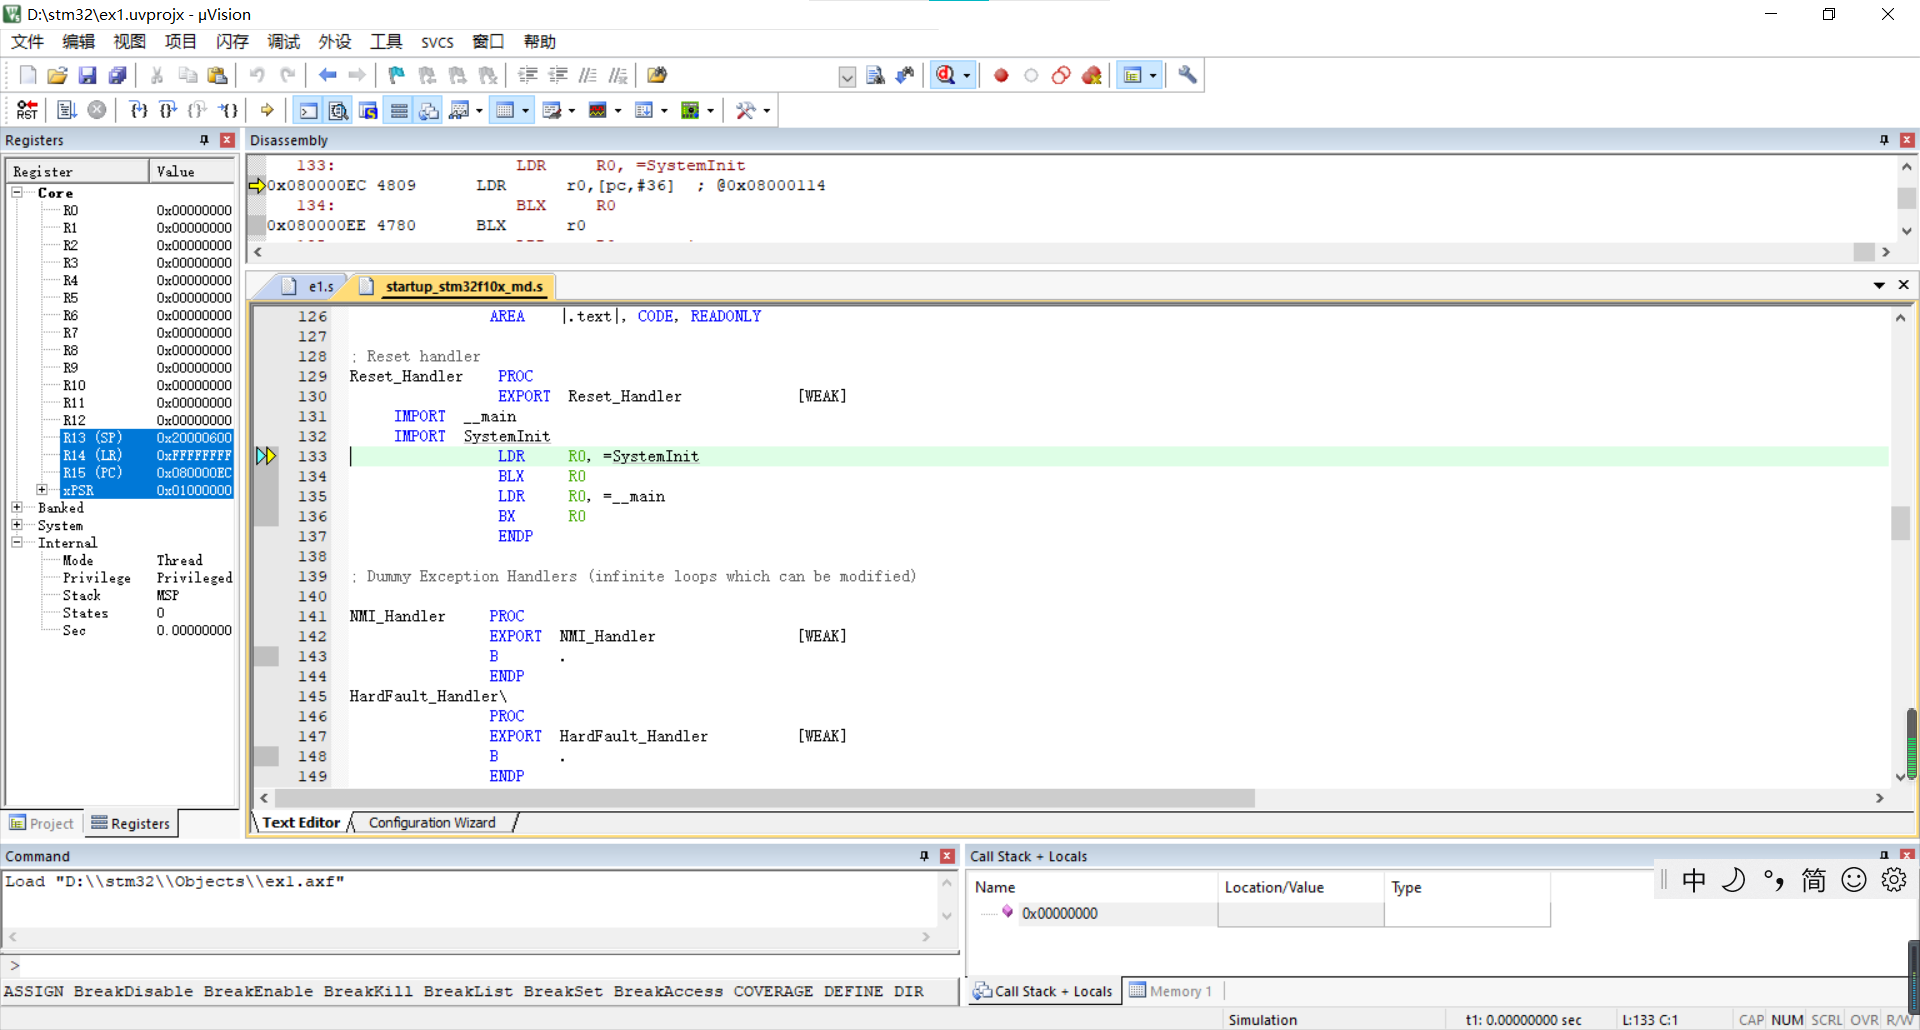Screen dimensions: 1920x1030
Task: Show next statement with yellow arrow icon
Action: 267,110
